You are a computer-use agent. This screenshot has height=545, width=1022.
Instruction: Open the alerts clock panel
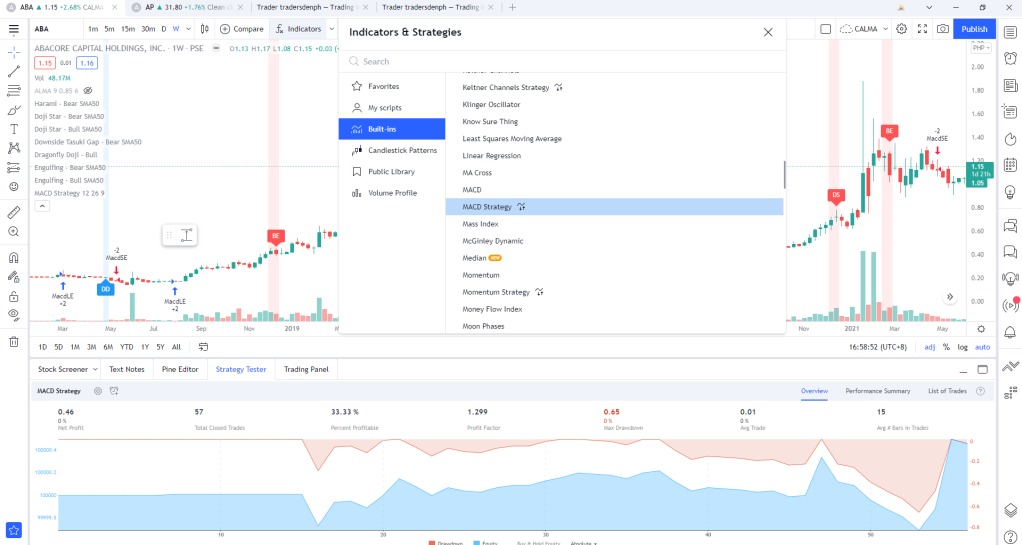1010,58
